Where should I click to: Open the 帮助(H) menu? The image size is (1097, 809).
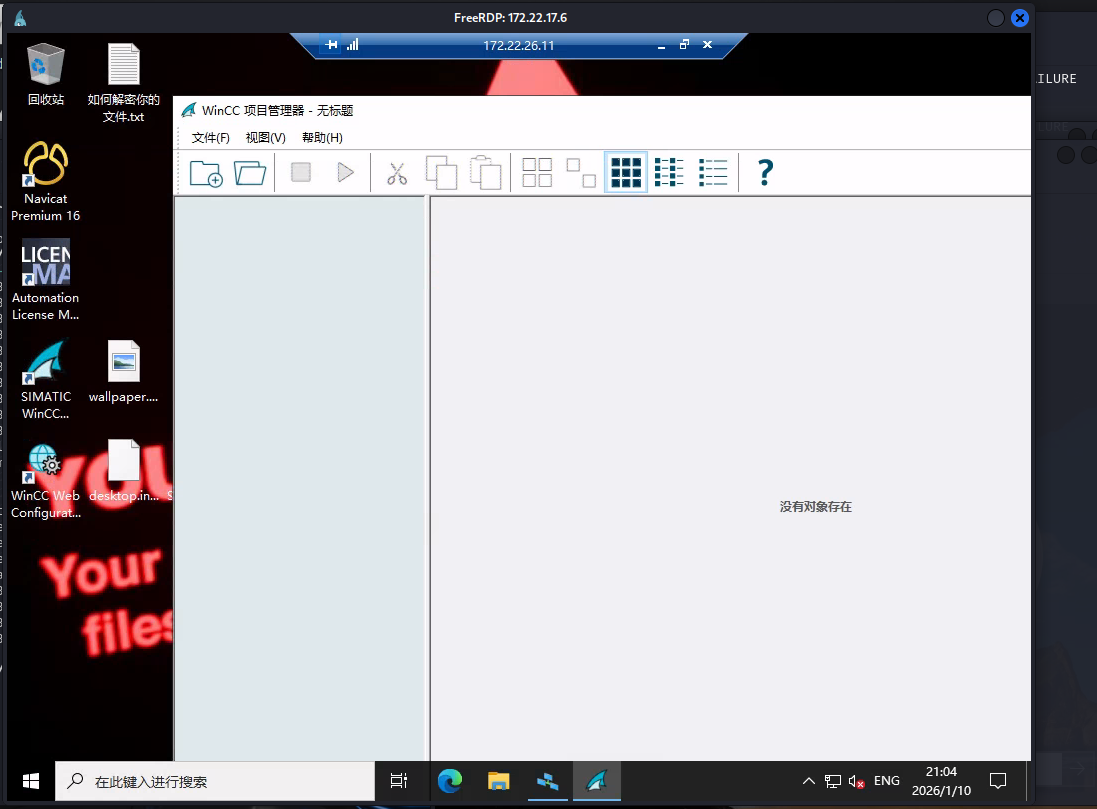pyautogui.click(x=322, y=138)
